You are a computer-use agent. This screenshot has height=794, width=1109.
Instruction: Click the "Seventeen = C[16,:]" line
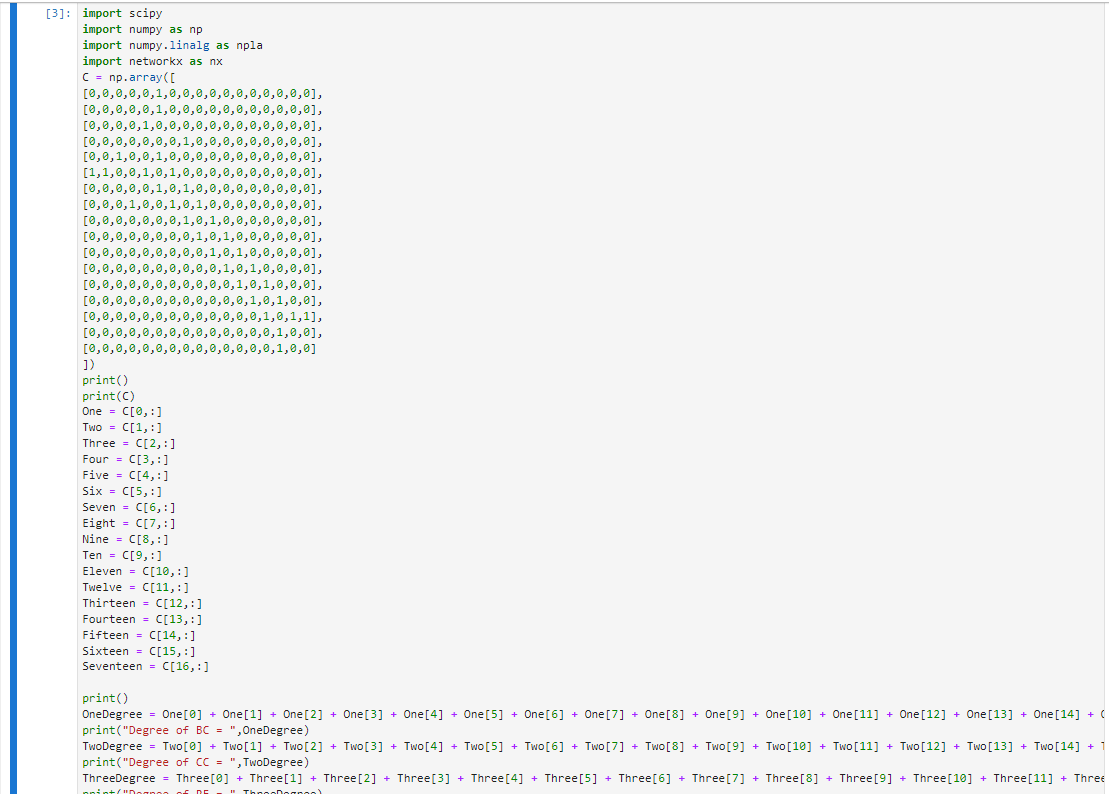pyautogui.click(x=146, y=667)
